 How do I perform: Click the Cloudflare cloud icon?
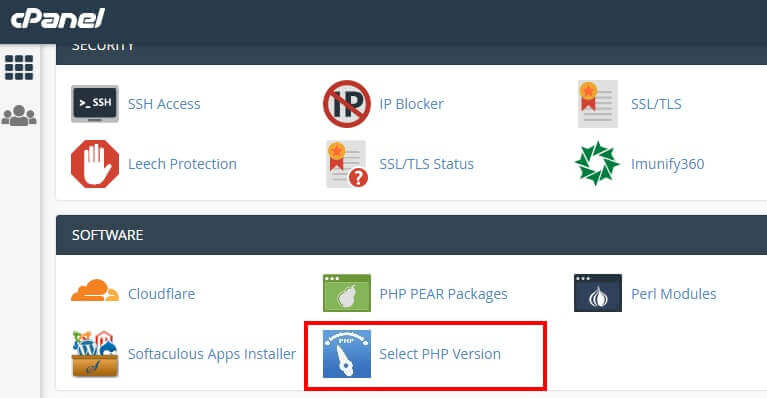coord(95,291)
